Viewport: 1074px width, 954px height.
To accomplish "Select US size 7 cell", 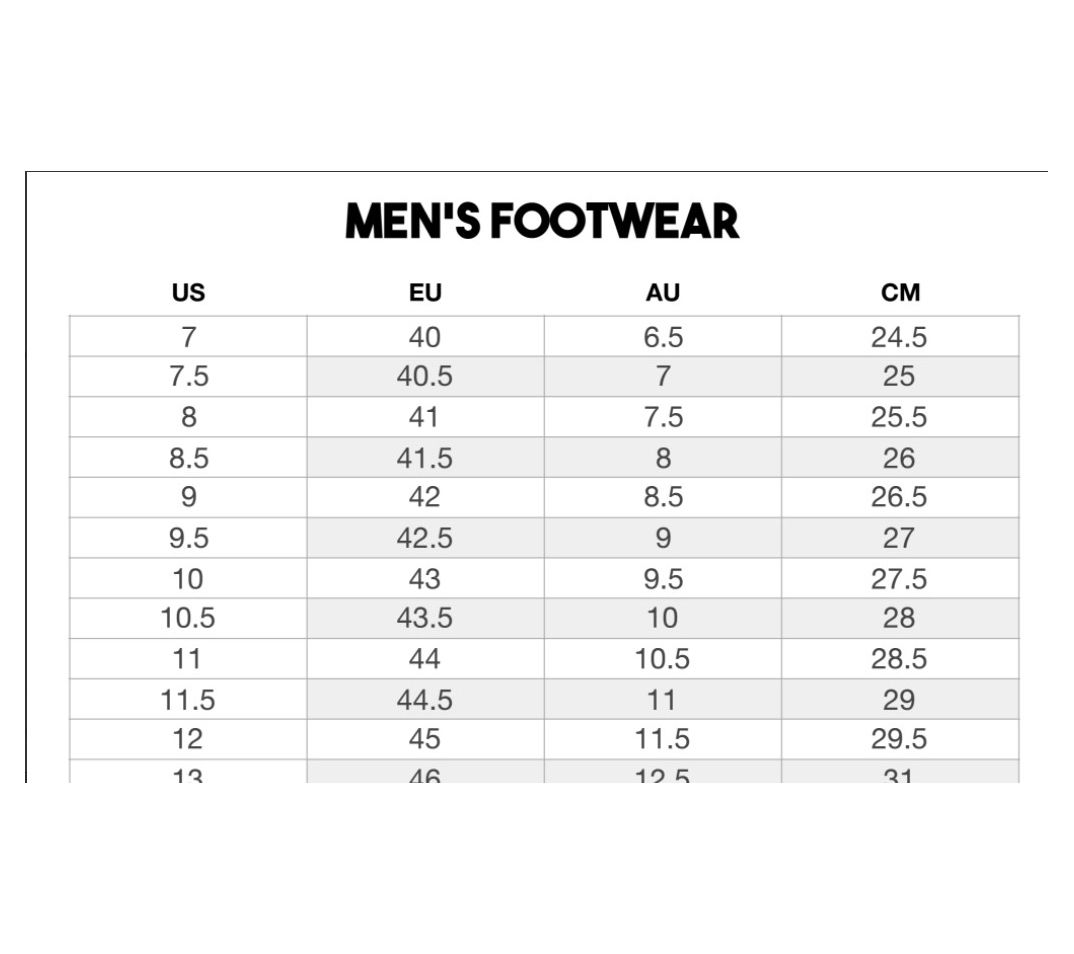I will click(x=188, y=337).
